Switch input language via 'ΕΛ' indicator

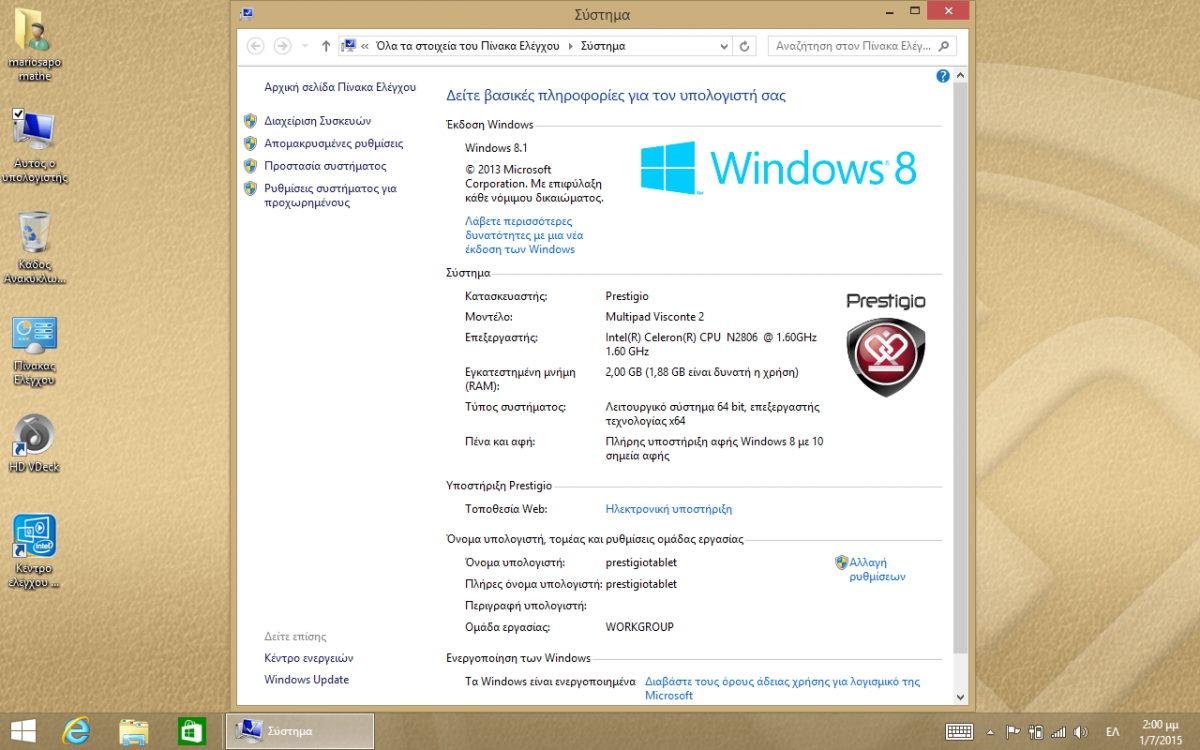pos(1112,732)
